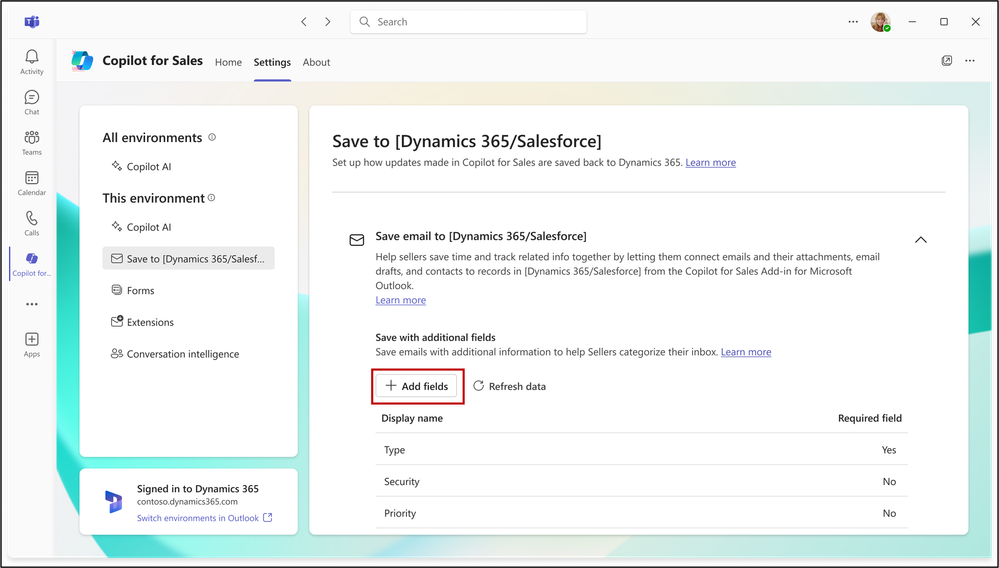Click the Copilot for Sales app title
This screenshot has width=999, height=568.
pos(152,60)
